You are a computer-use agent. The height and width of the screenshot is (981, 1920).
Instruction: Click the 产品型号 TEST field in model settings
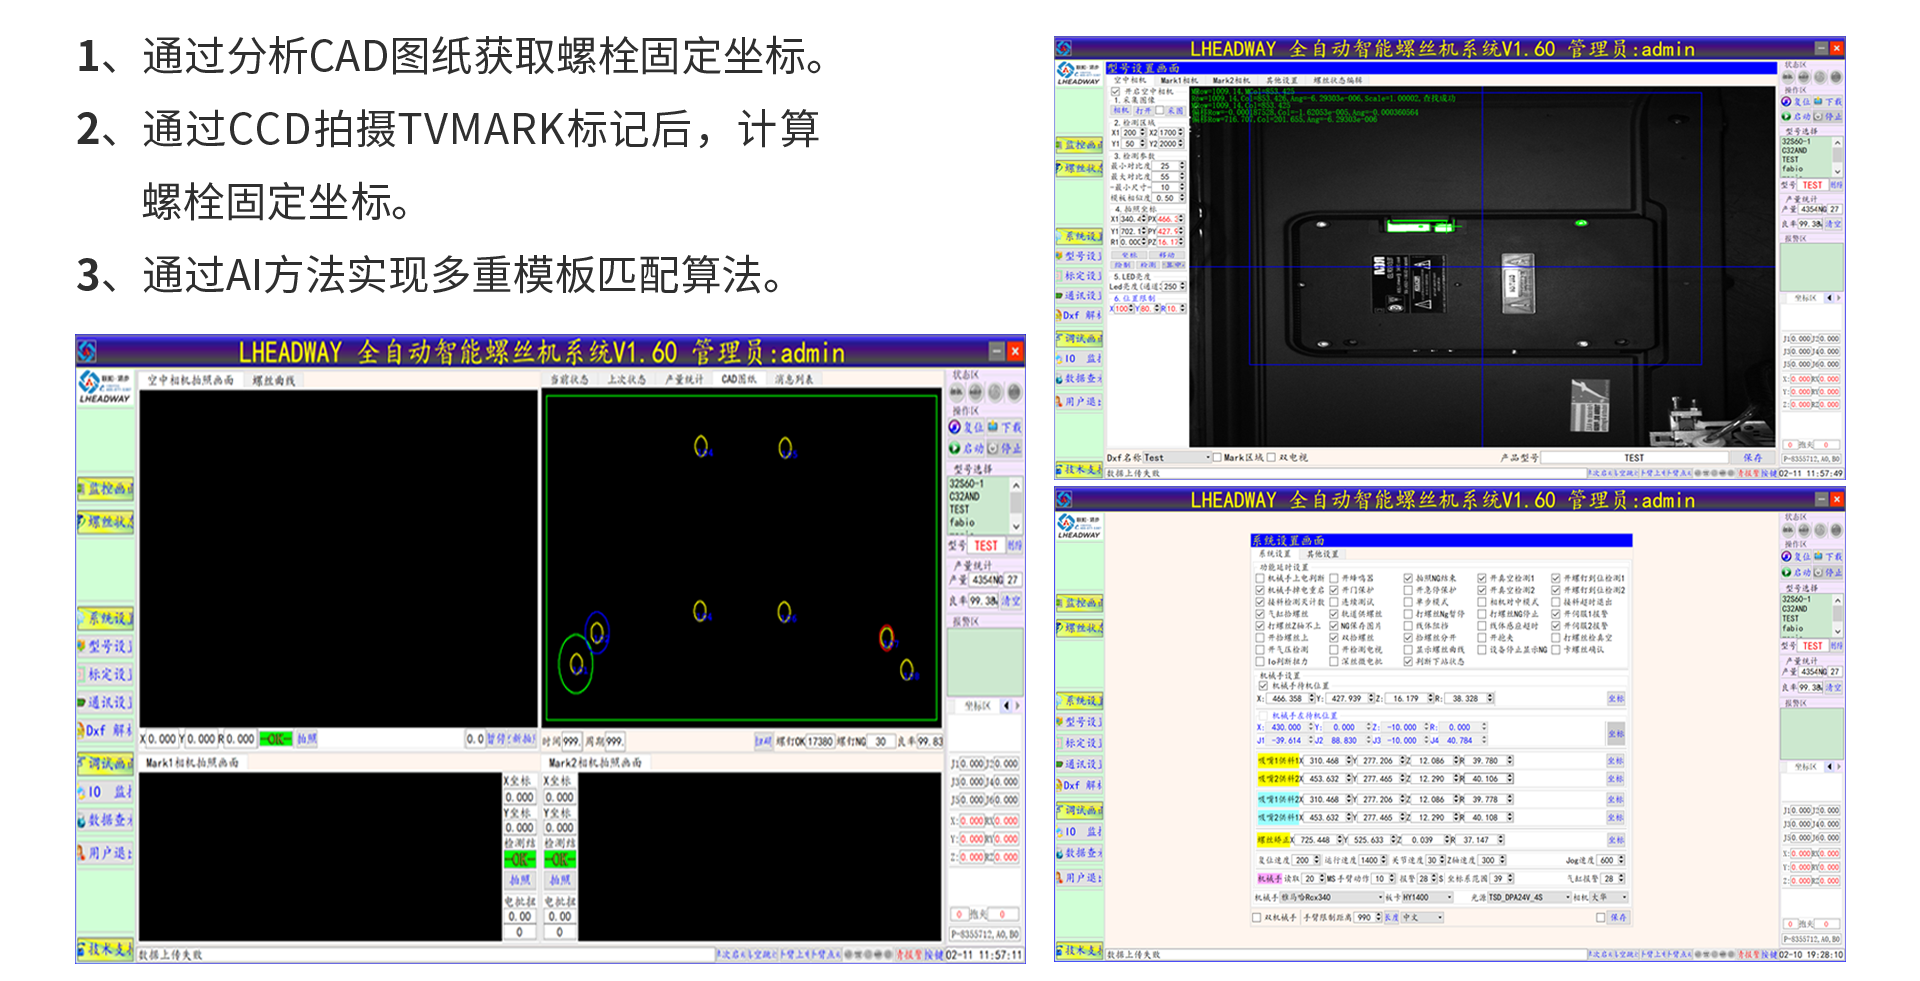coord(1635,458)
